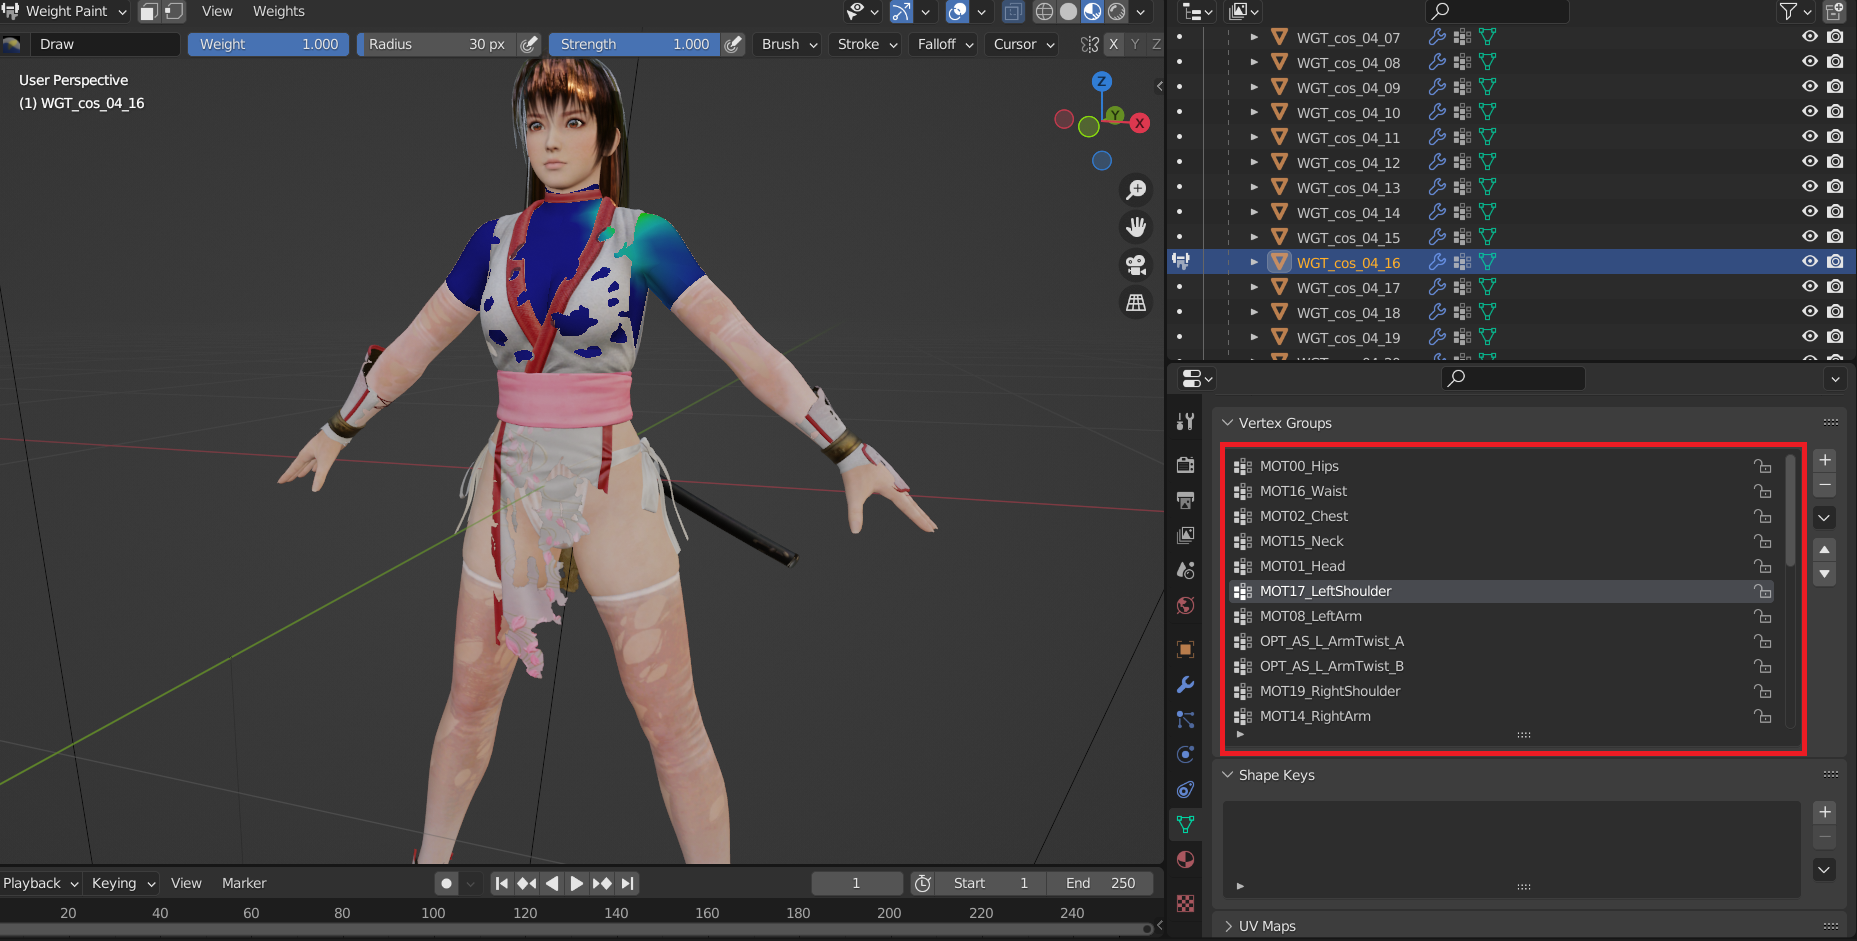The image size is (1857, 941).
Task: Toggle X-ray display
Action: point(1013,12)
